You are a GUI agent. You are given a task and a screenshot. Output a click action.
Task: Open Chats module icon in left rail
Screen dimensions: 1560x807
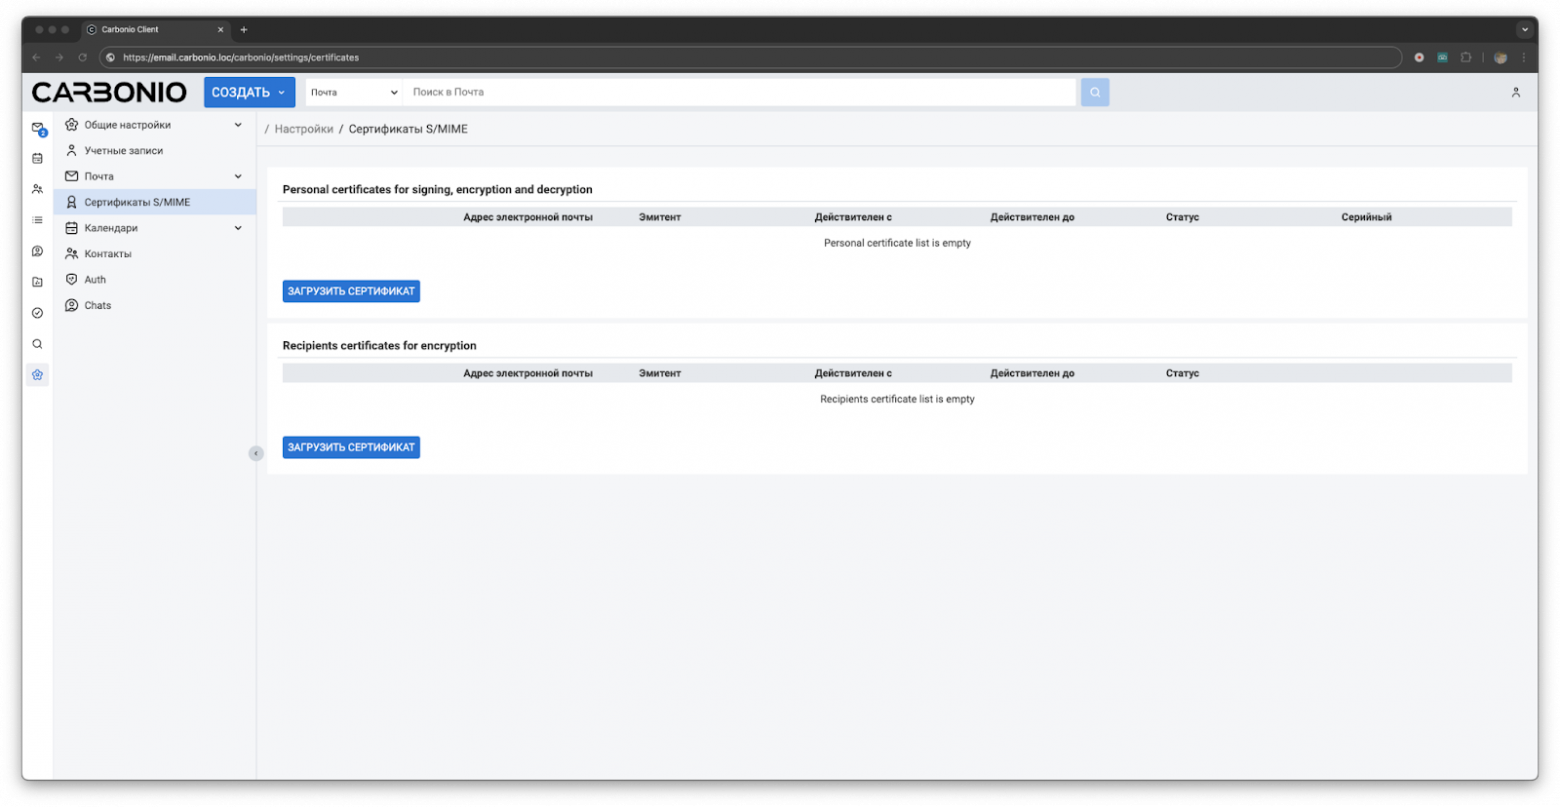coord(37,251)
